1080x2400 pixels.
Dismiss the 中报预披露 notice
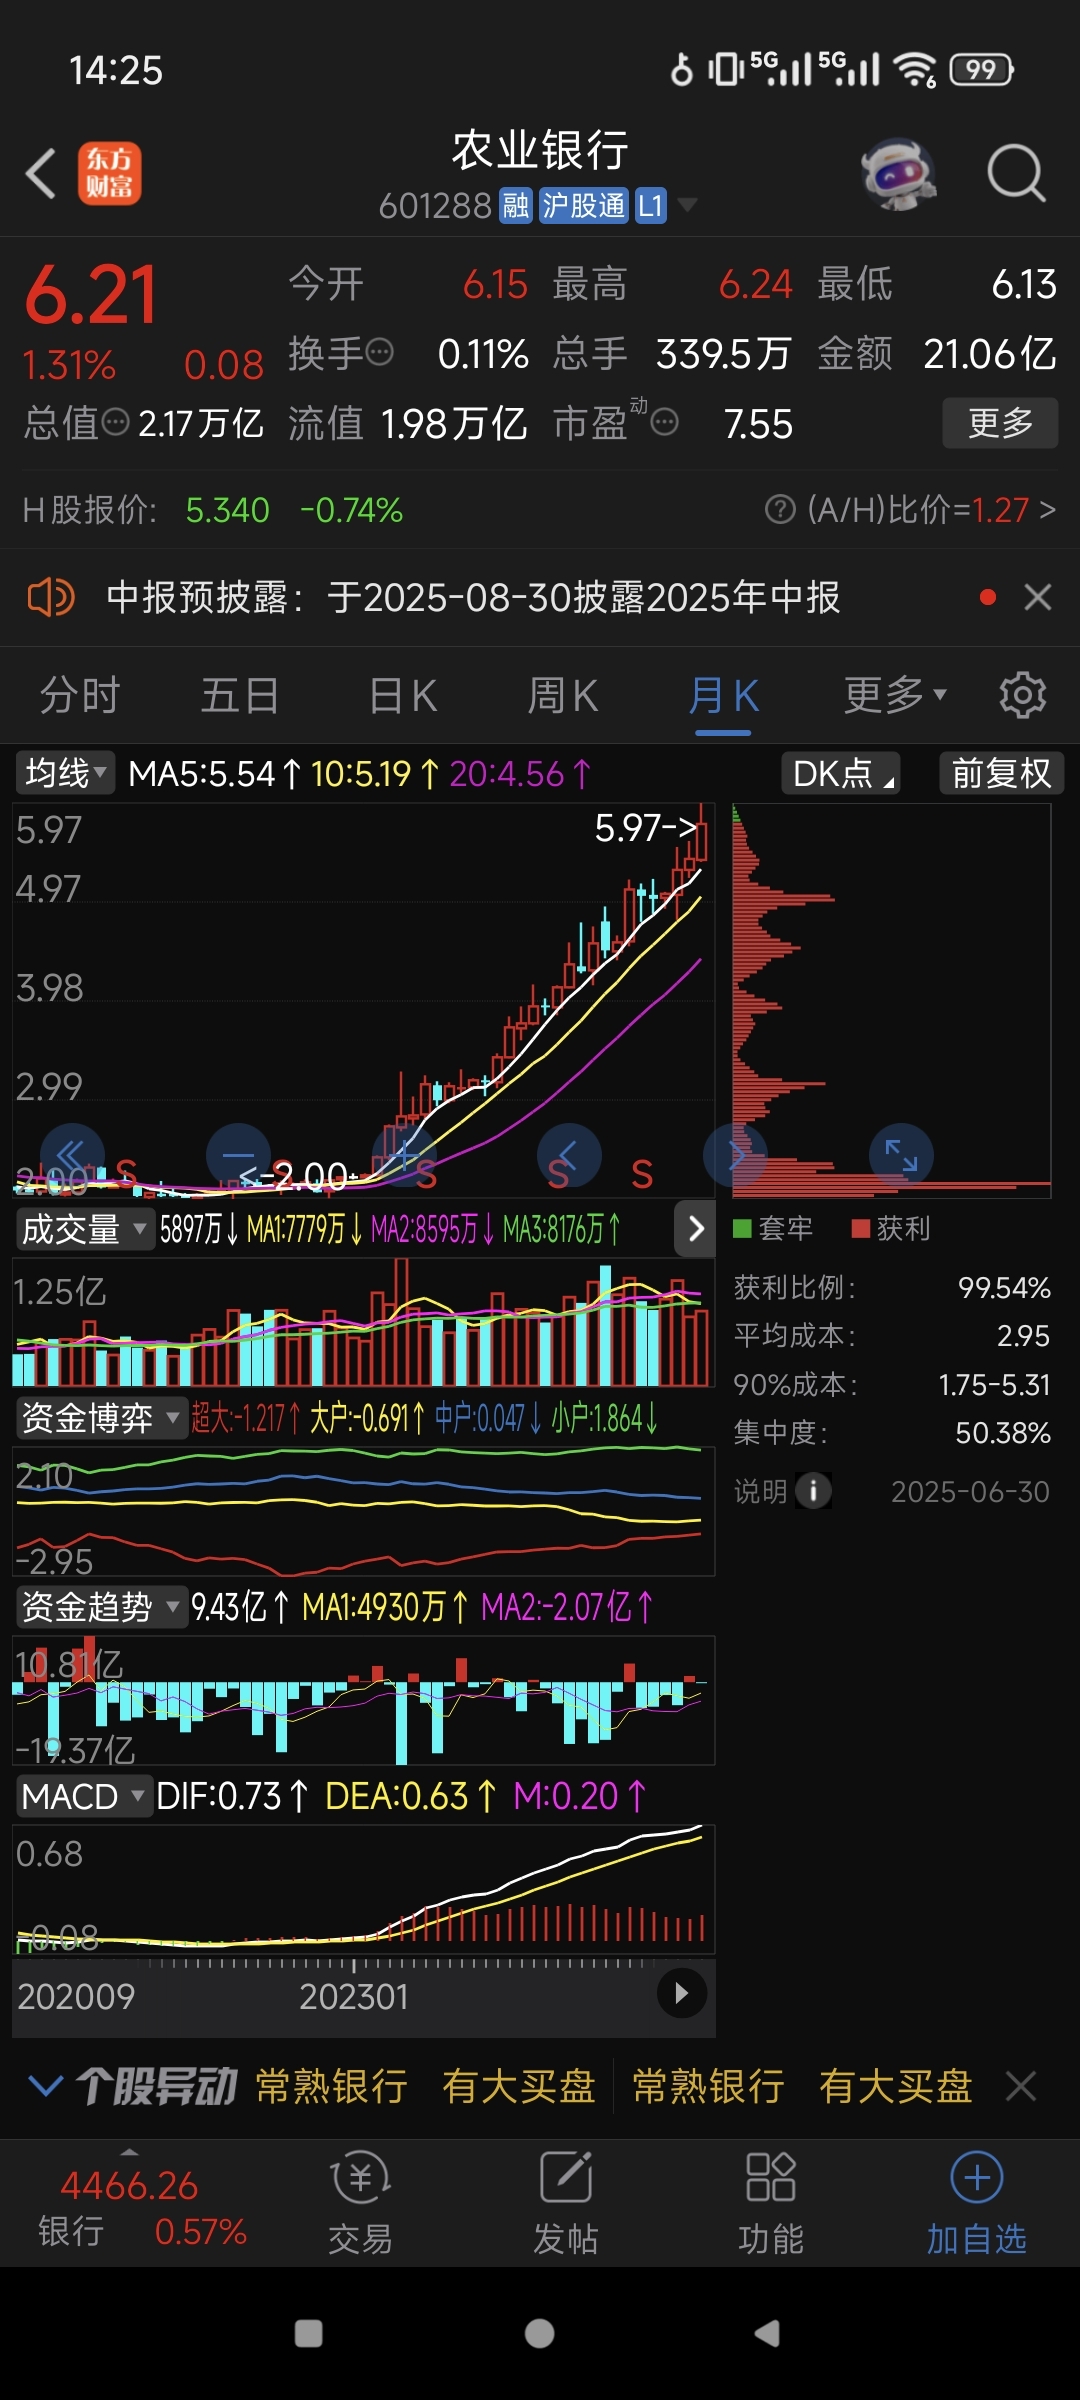(x=1038, y=597)
